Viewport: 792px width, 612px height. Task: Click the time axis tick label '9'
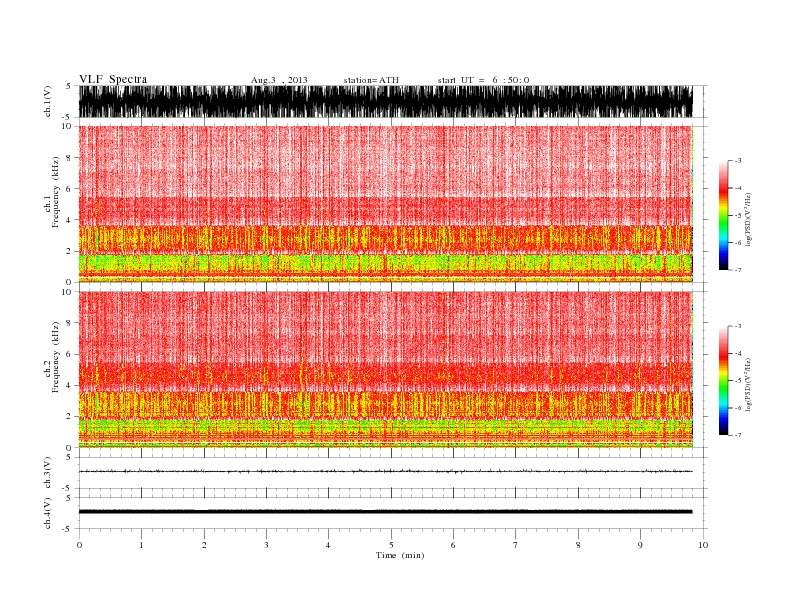tap(640, 545)
